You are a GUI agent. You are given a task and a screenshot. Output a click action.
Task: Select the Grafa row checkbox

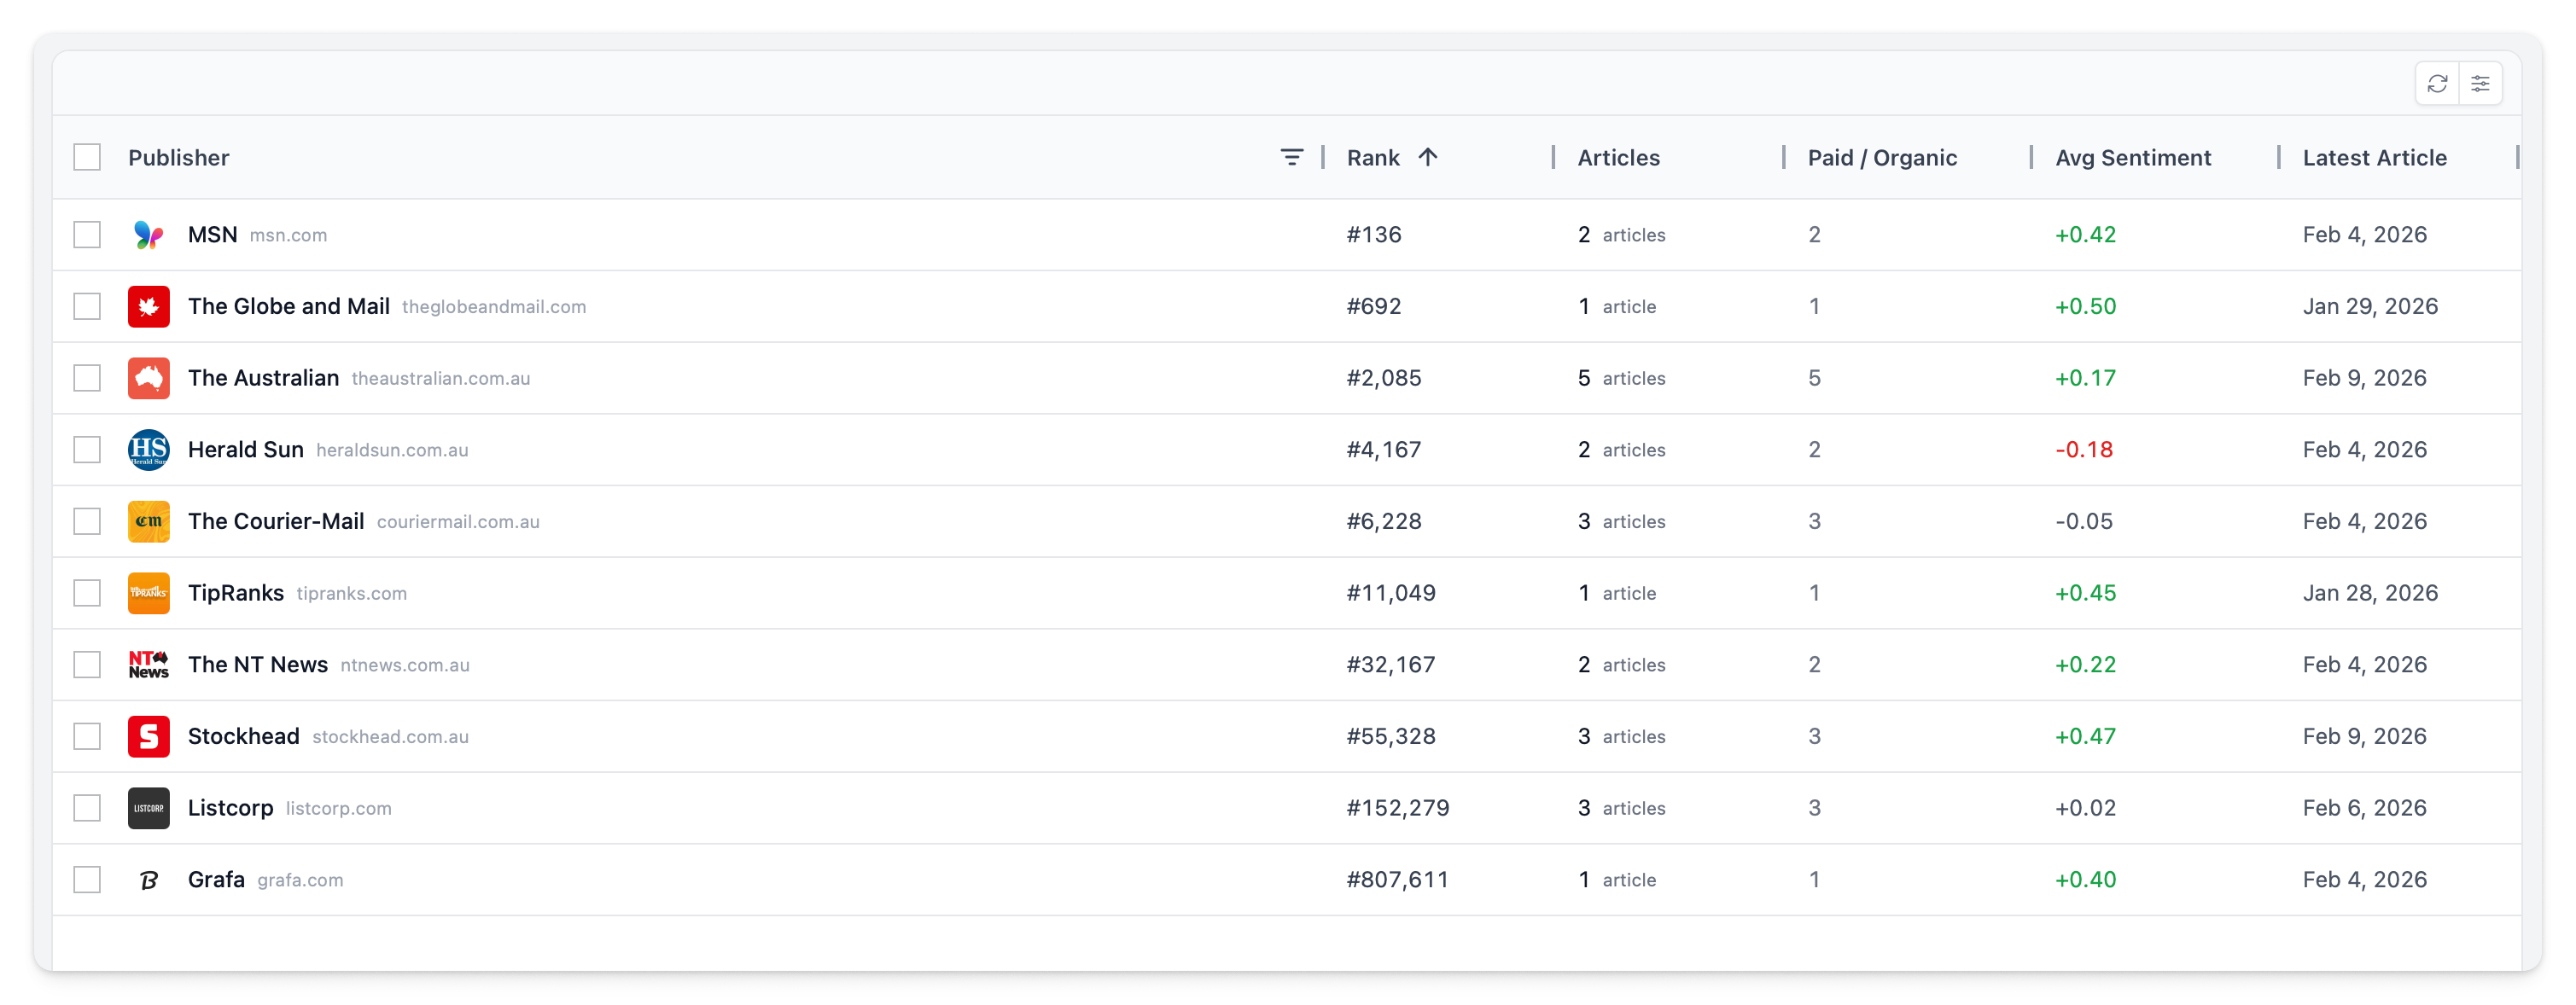coord(87,879)
